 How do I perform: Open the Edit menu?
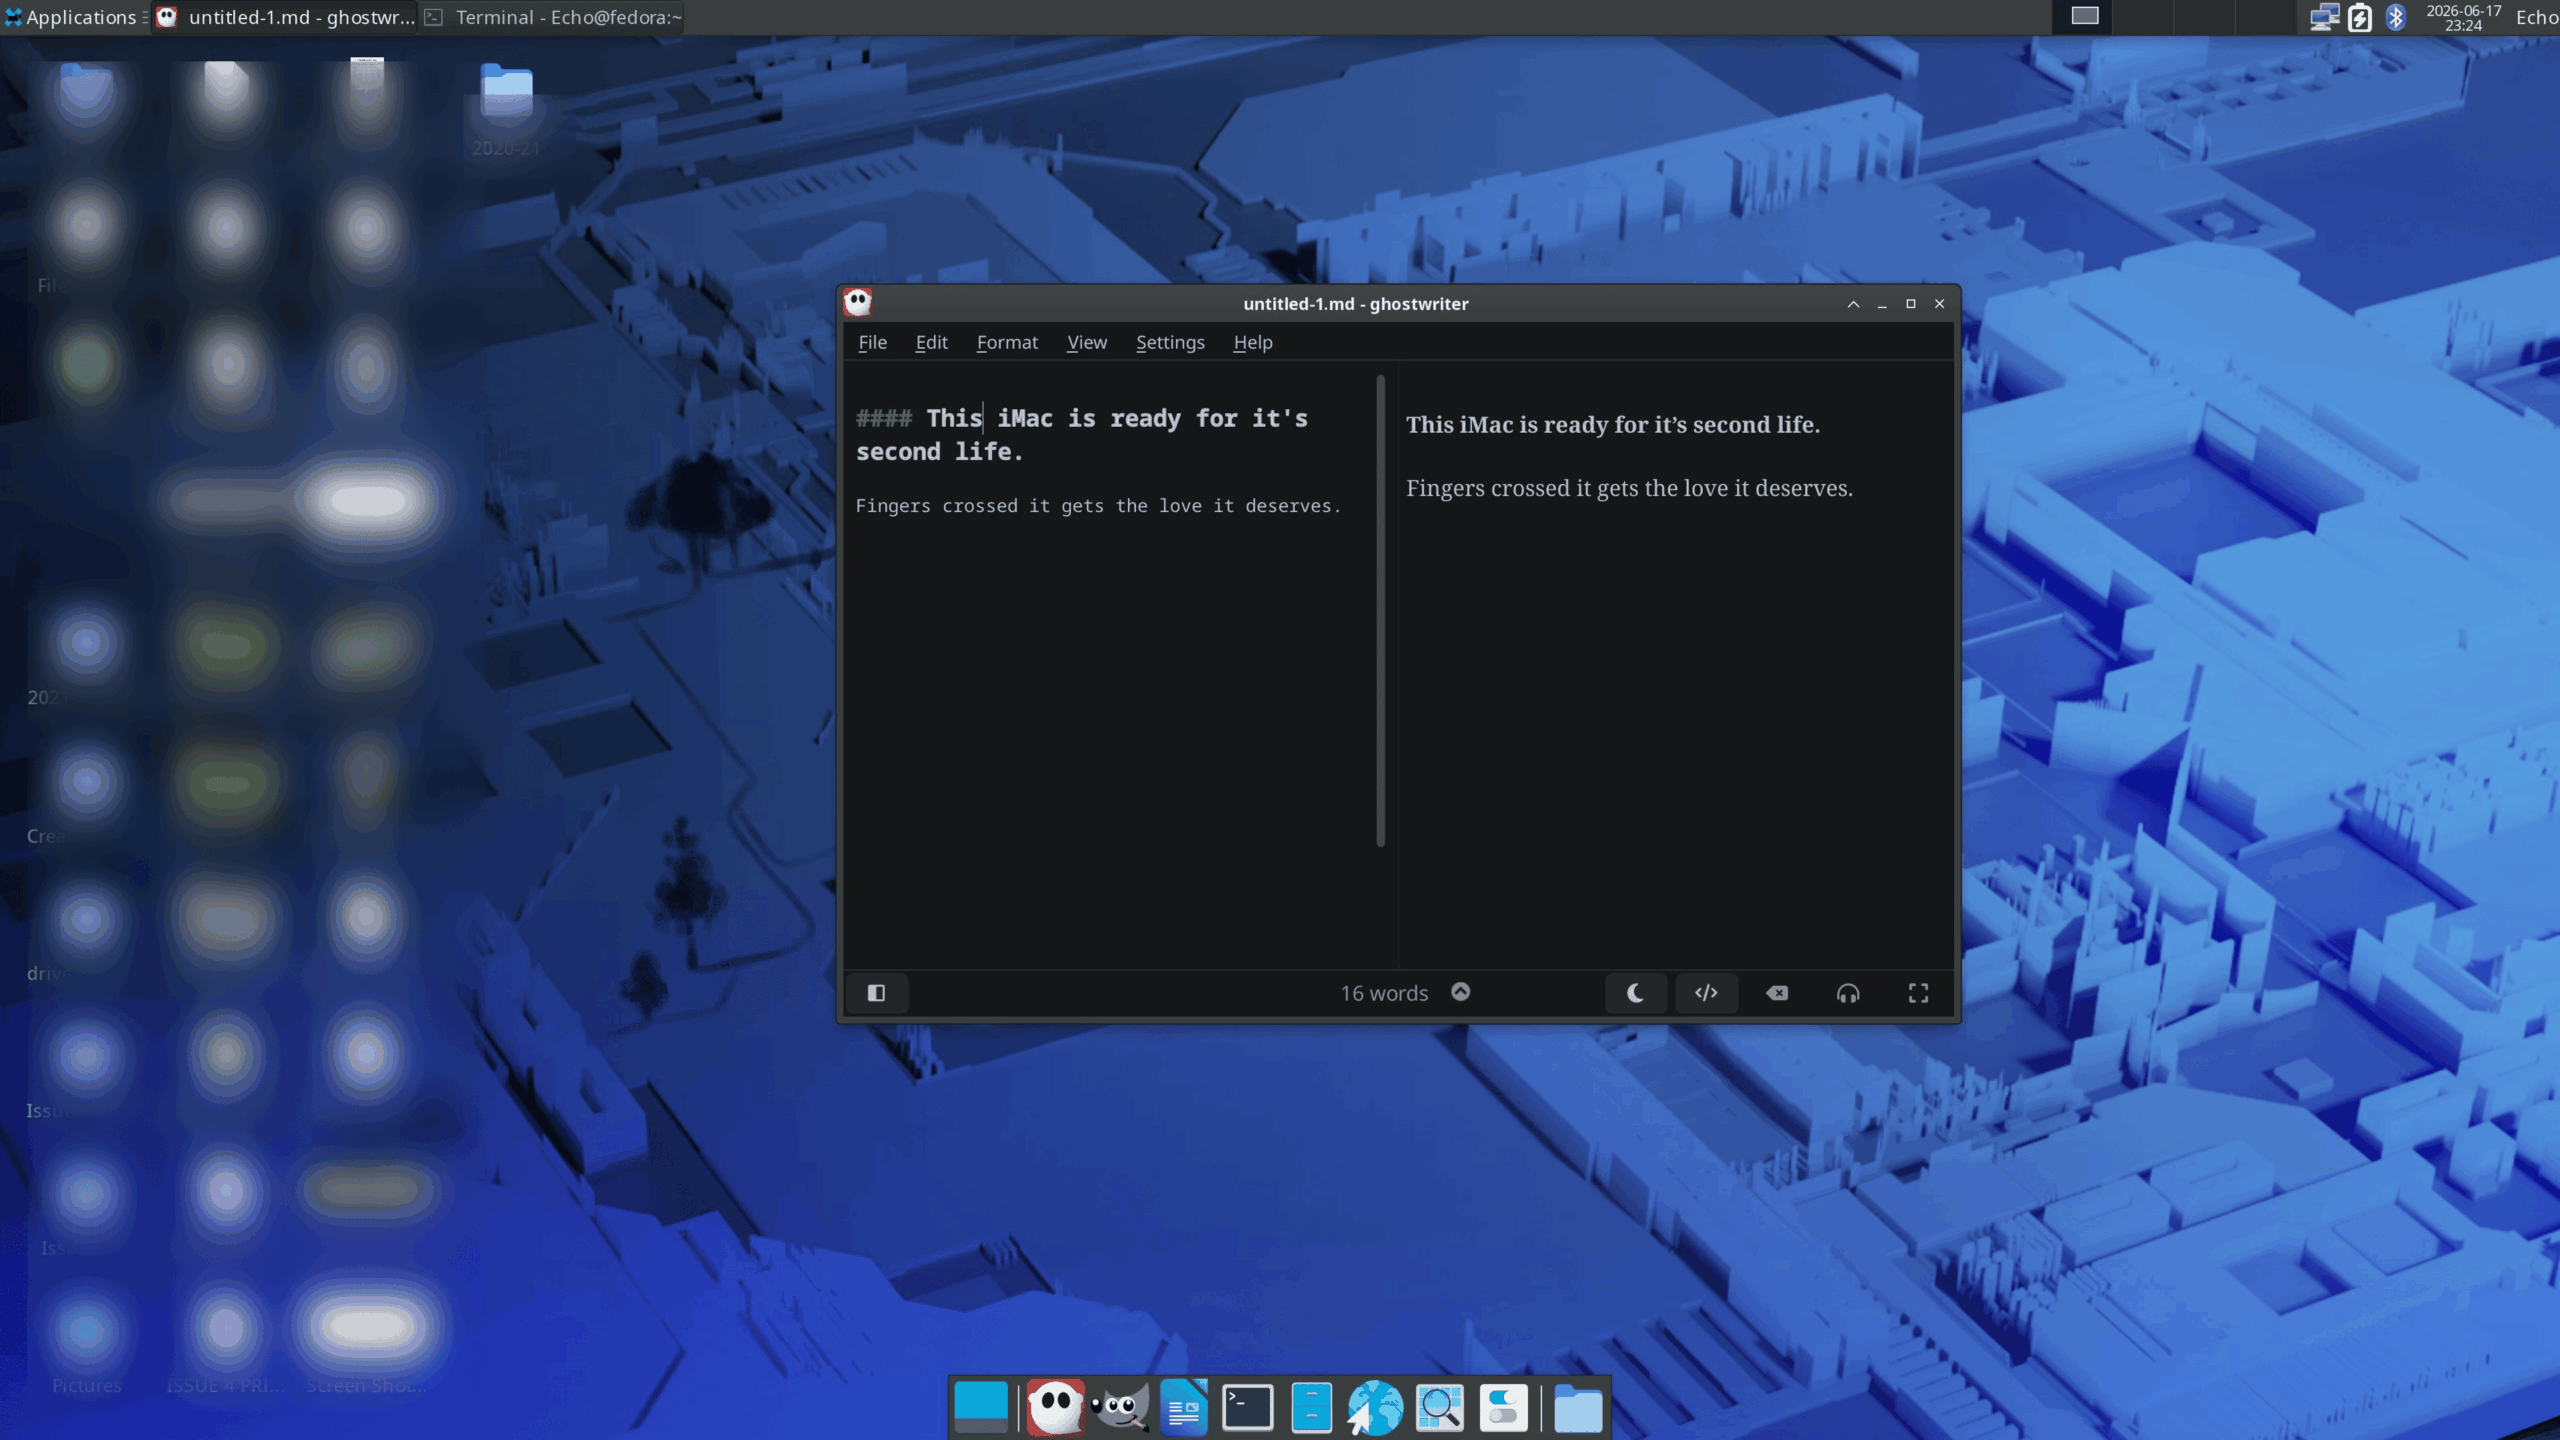[x=931, y=342]
